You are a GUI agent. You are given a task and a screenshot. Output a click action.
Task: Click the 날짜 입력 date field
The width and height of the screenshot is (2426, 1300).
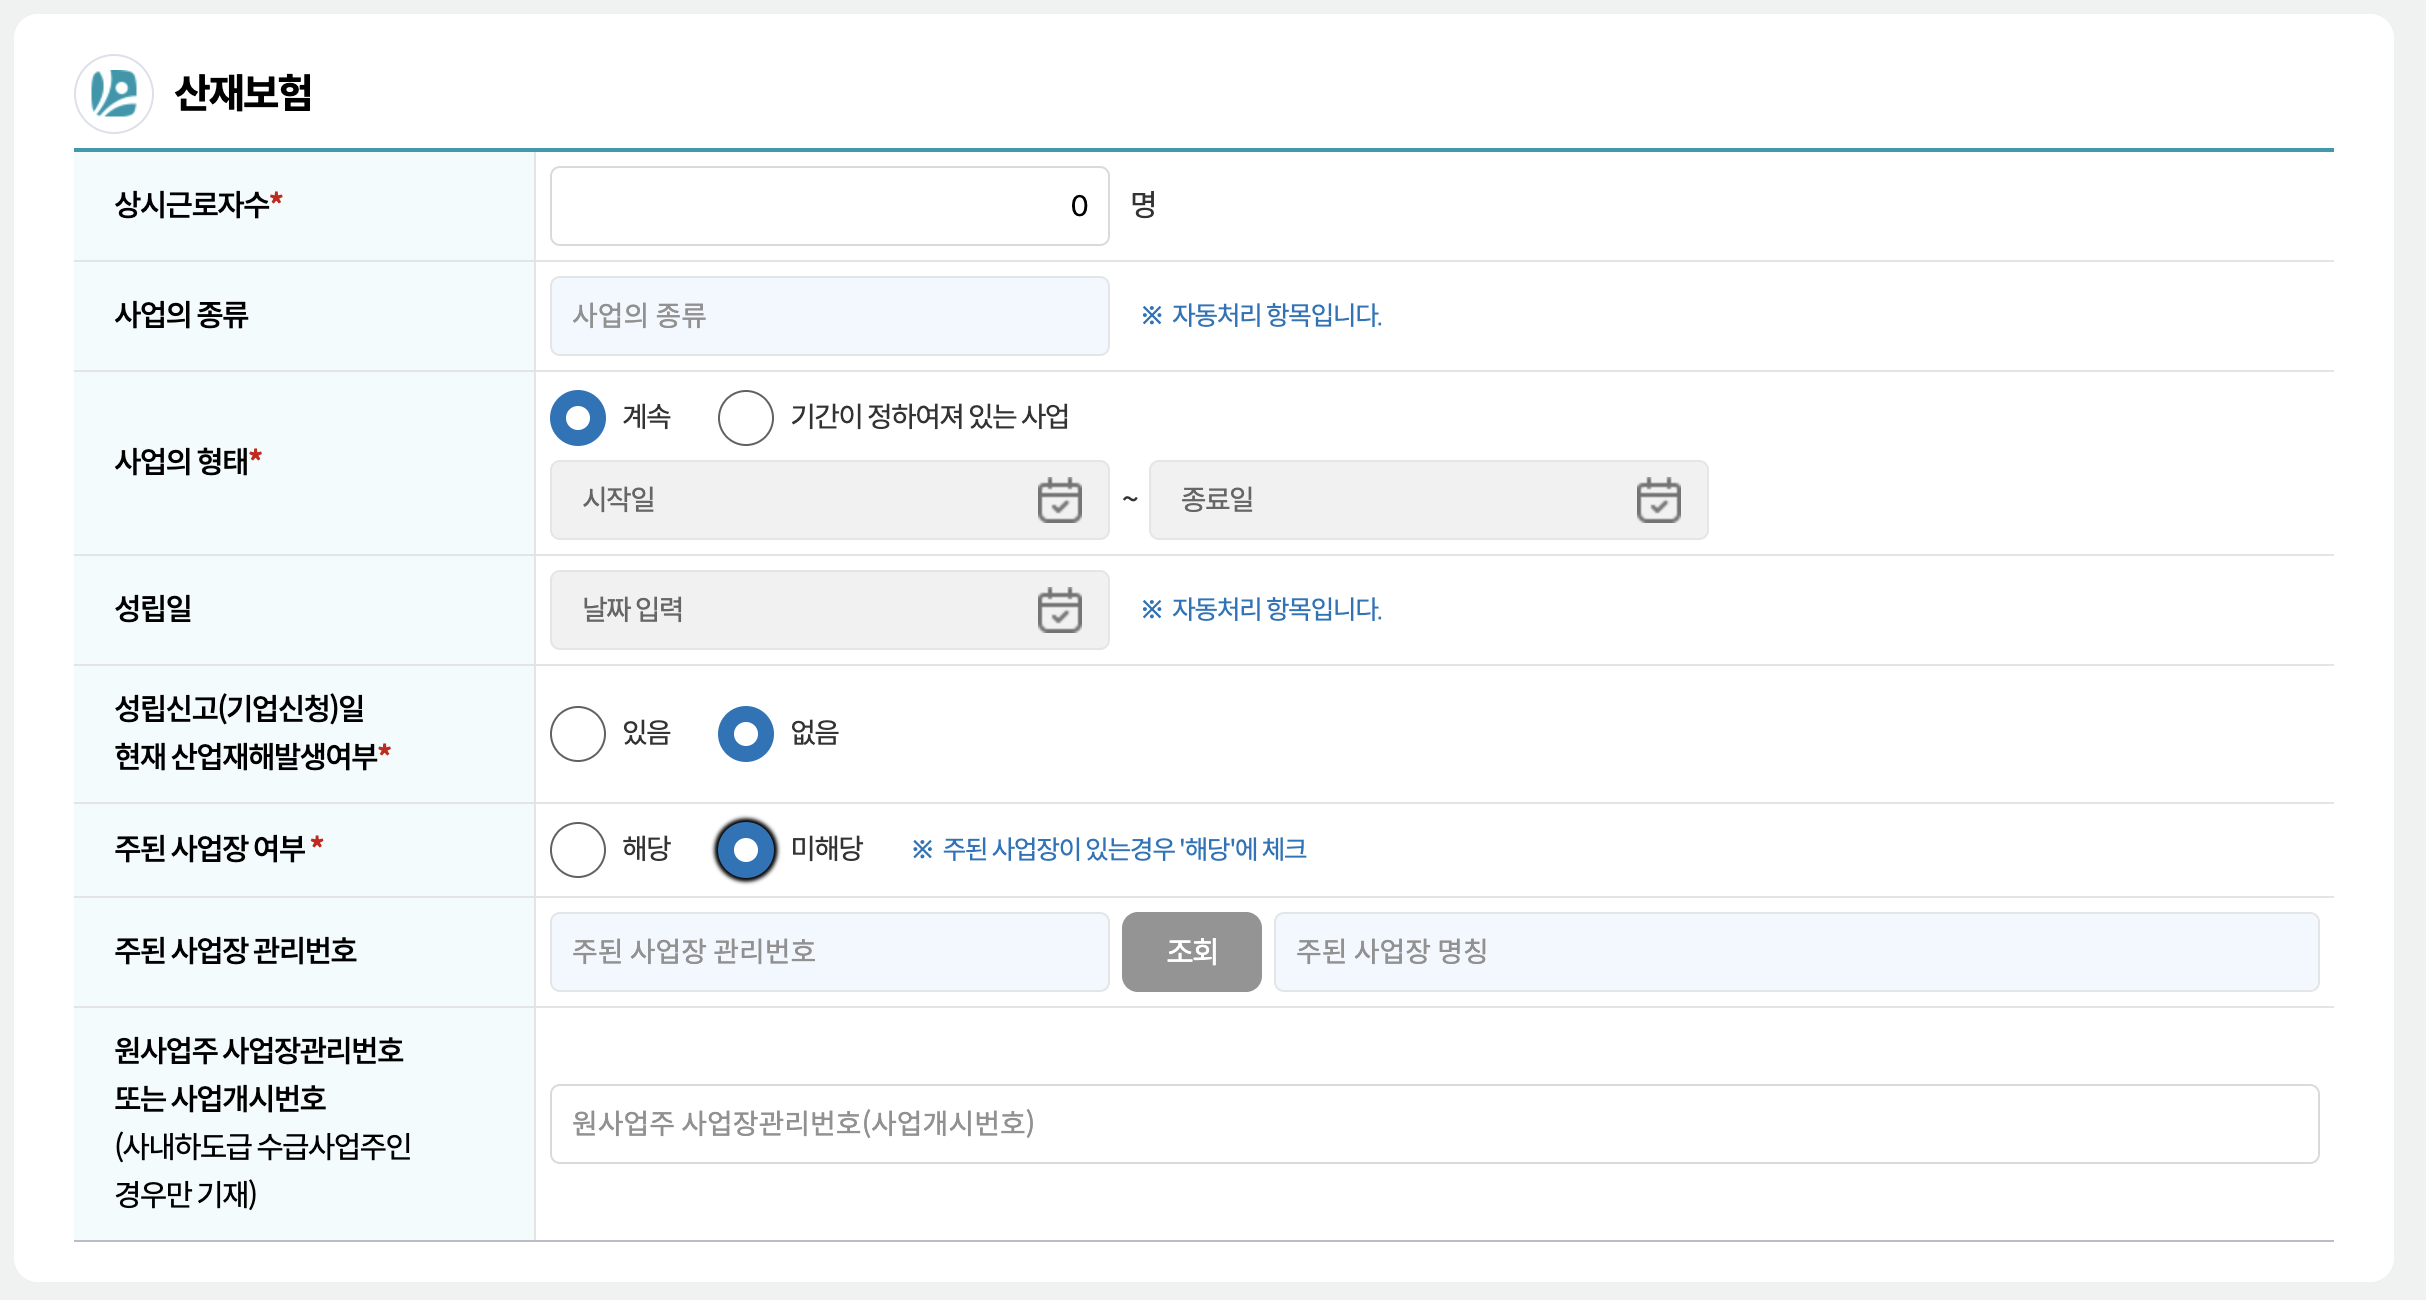click(790, 610)
